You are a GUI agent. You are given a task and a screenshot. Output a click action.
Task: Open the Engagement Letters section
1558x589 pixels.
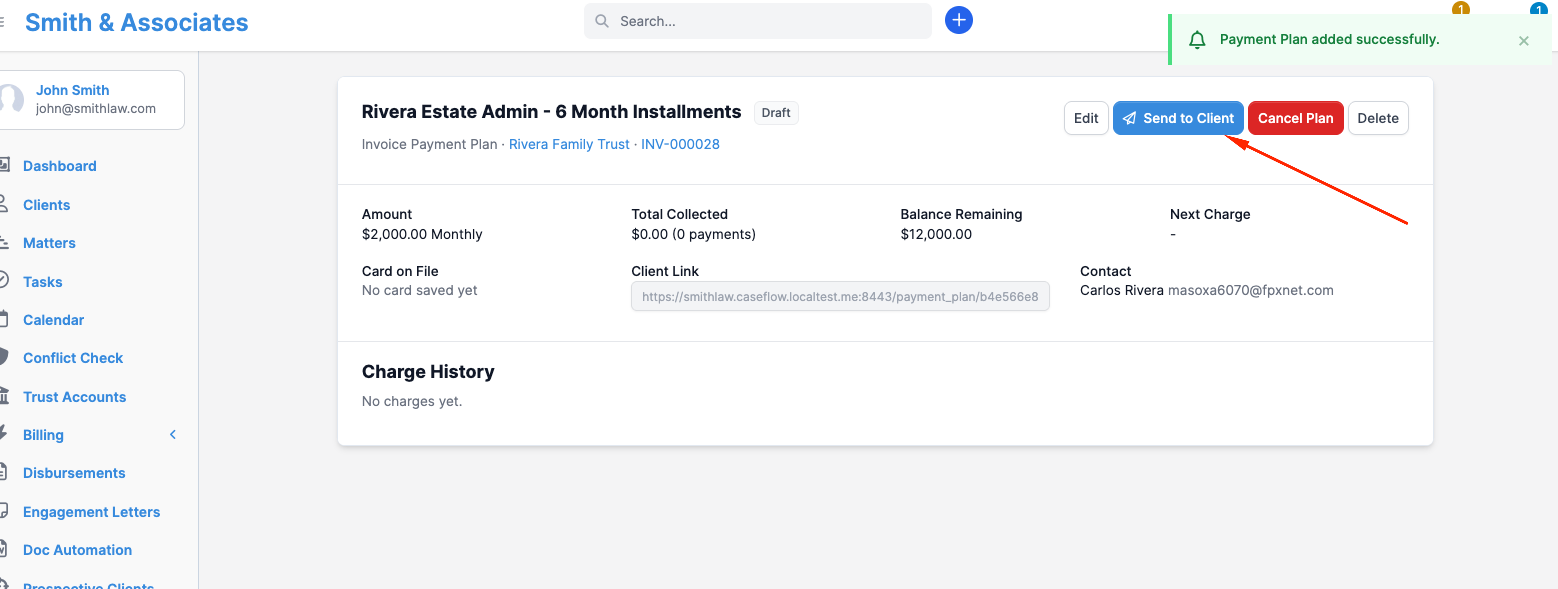(91, 512)
